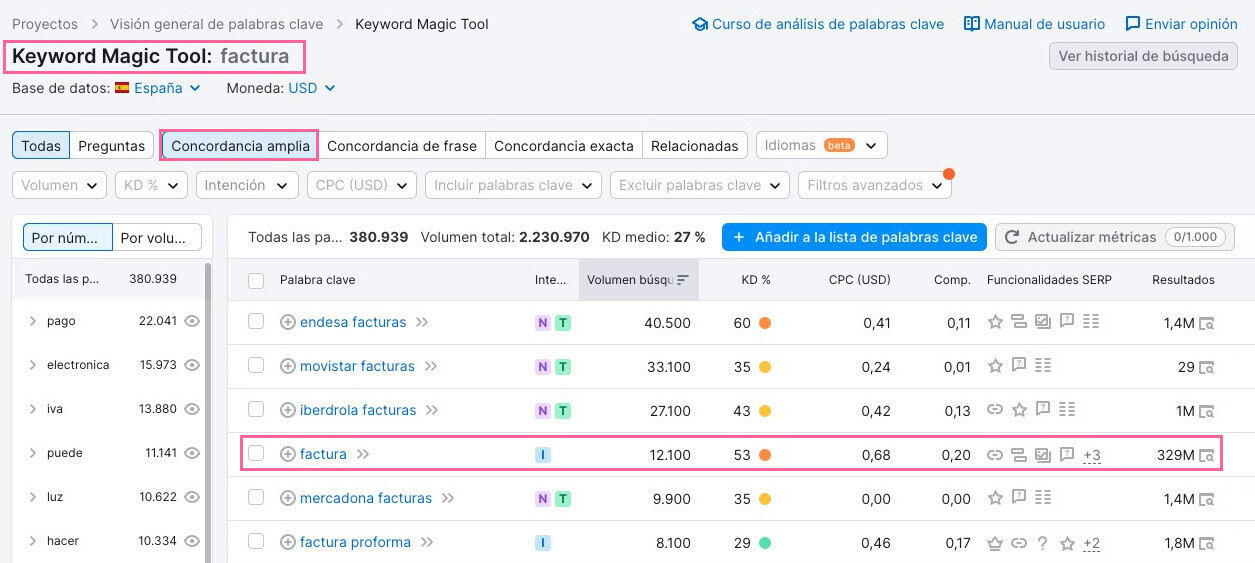Screen dimensions: 1255x563
Task: Toggle eye icon for 'electronica' group
Action: 192,365
